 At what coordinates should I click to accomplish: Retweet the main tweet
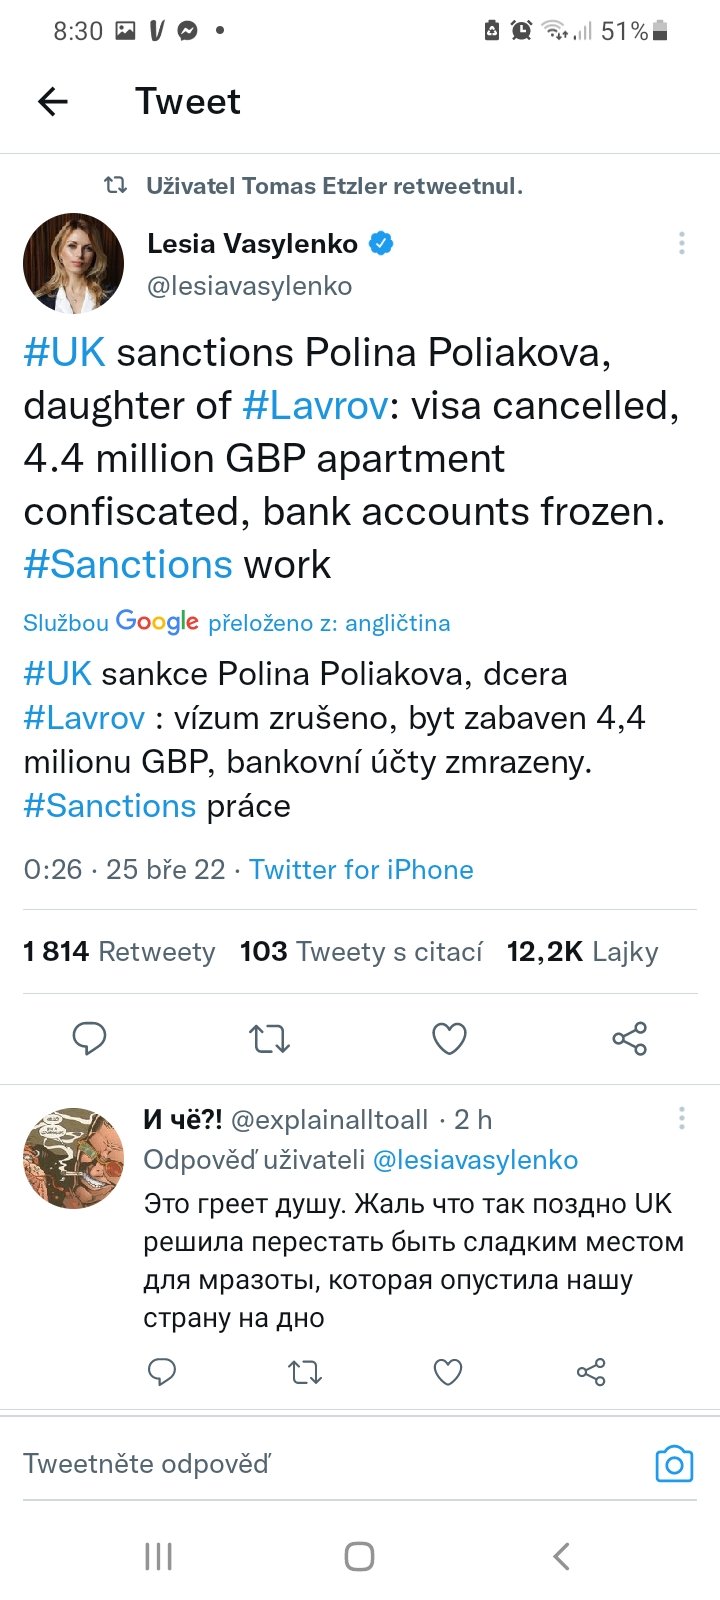269,1039
